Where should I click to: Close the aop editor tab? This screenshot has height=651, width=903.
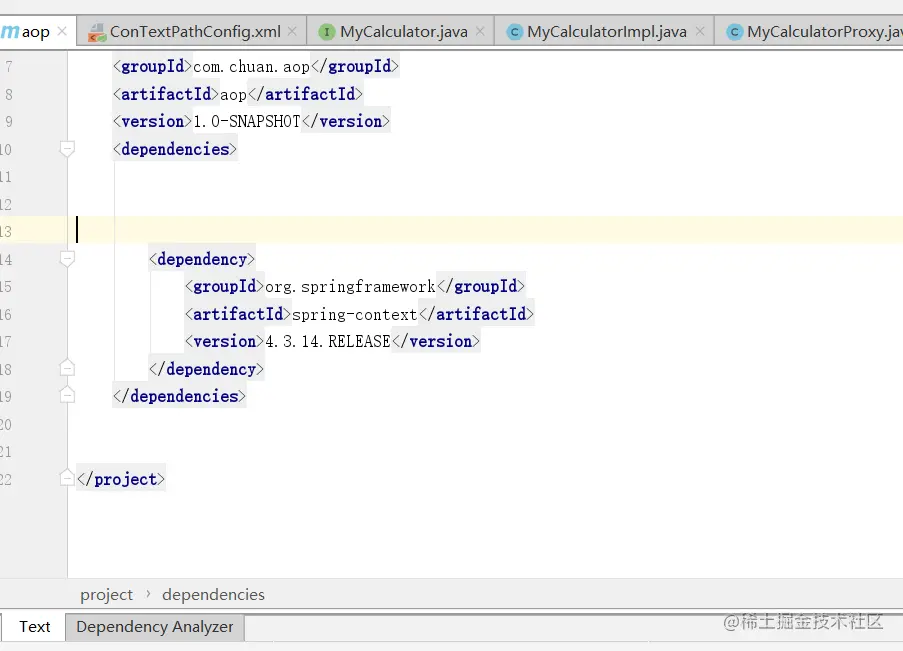click(62, 31)
